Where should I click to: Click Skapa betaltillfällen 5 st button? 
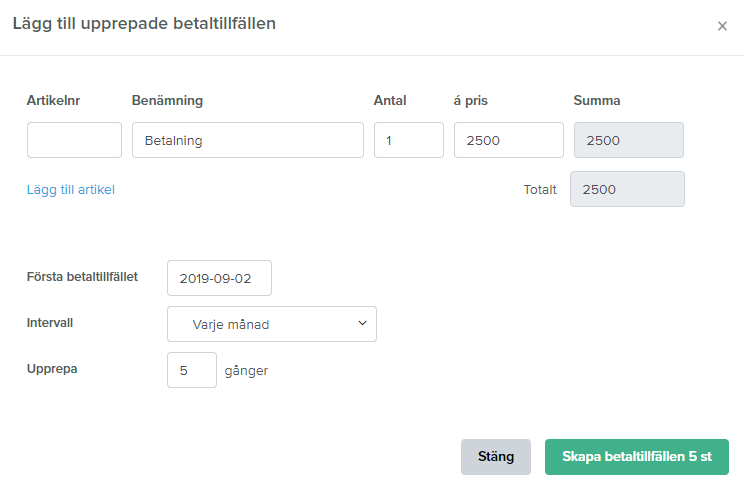637,457
